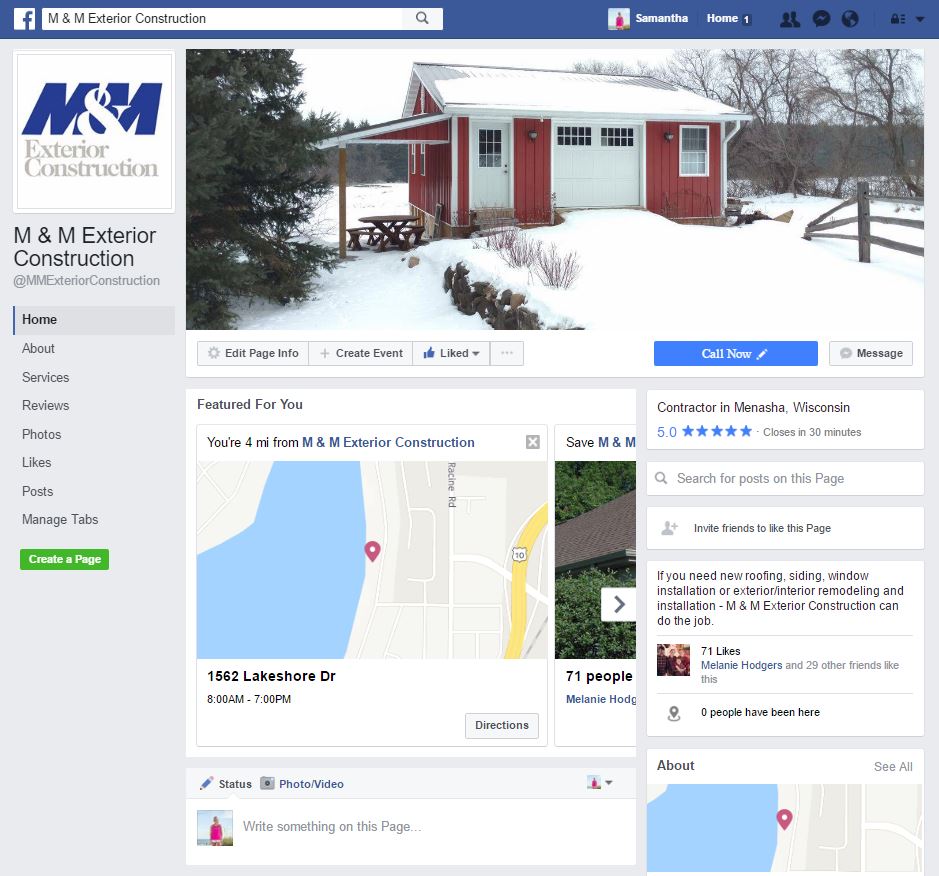
Task: Close the 'You're 4 mi from' card
Action: pos(532,442)
